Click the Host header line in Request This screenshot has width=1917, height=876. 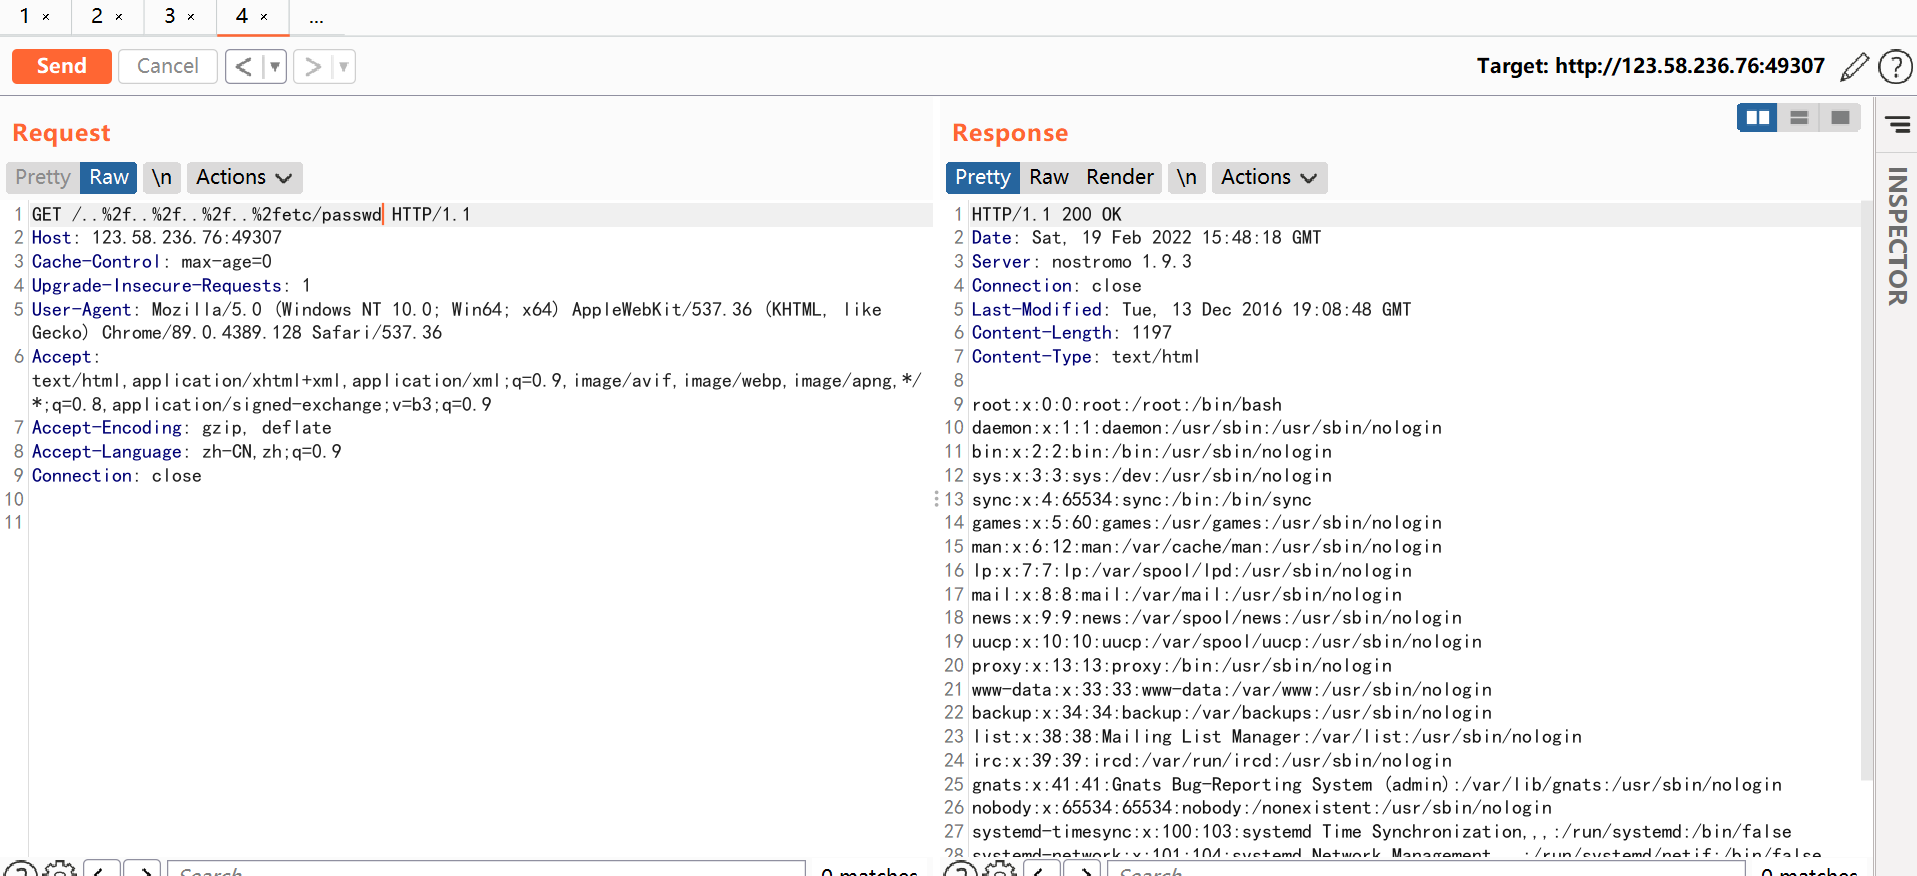click(x=157, y=238)
